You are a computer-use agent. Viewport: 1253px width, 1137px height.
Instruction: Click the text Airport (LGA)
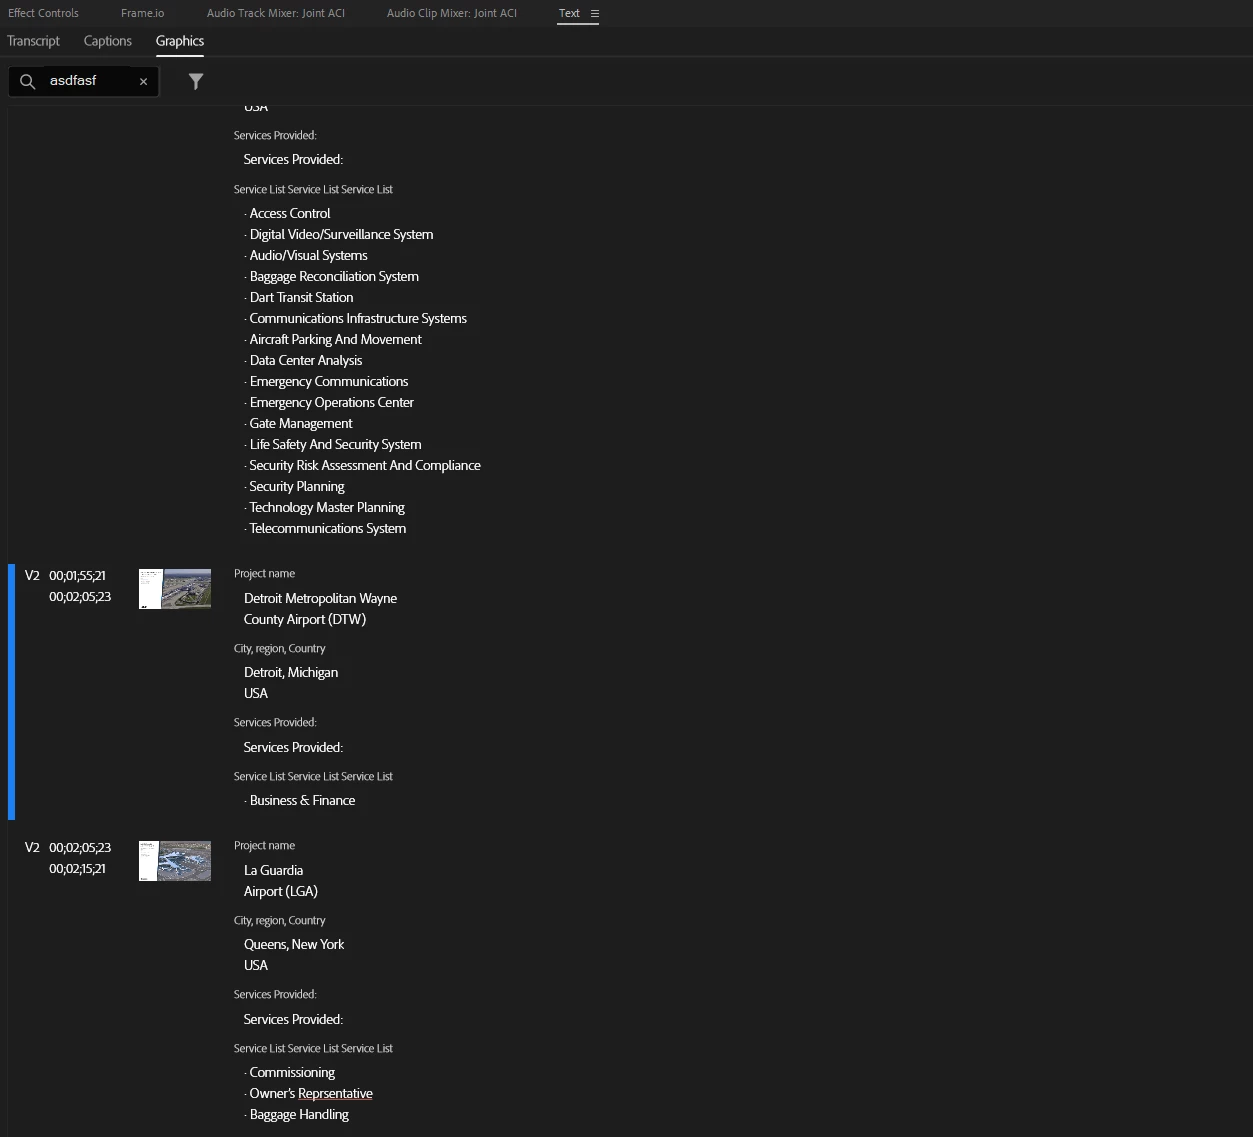281,891
